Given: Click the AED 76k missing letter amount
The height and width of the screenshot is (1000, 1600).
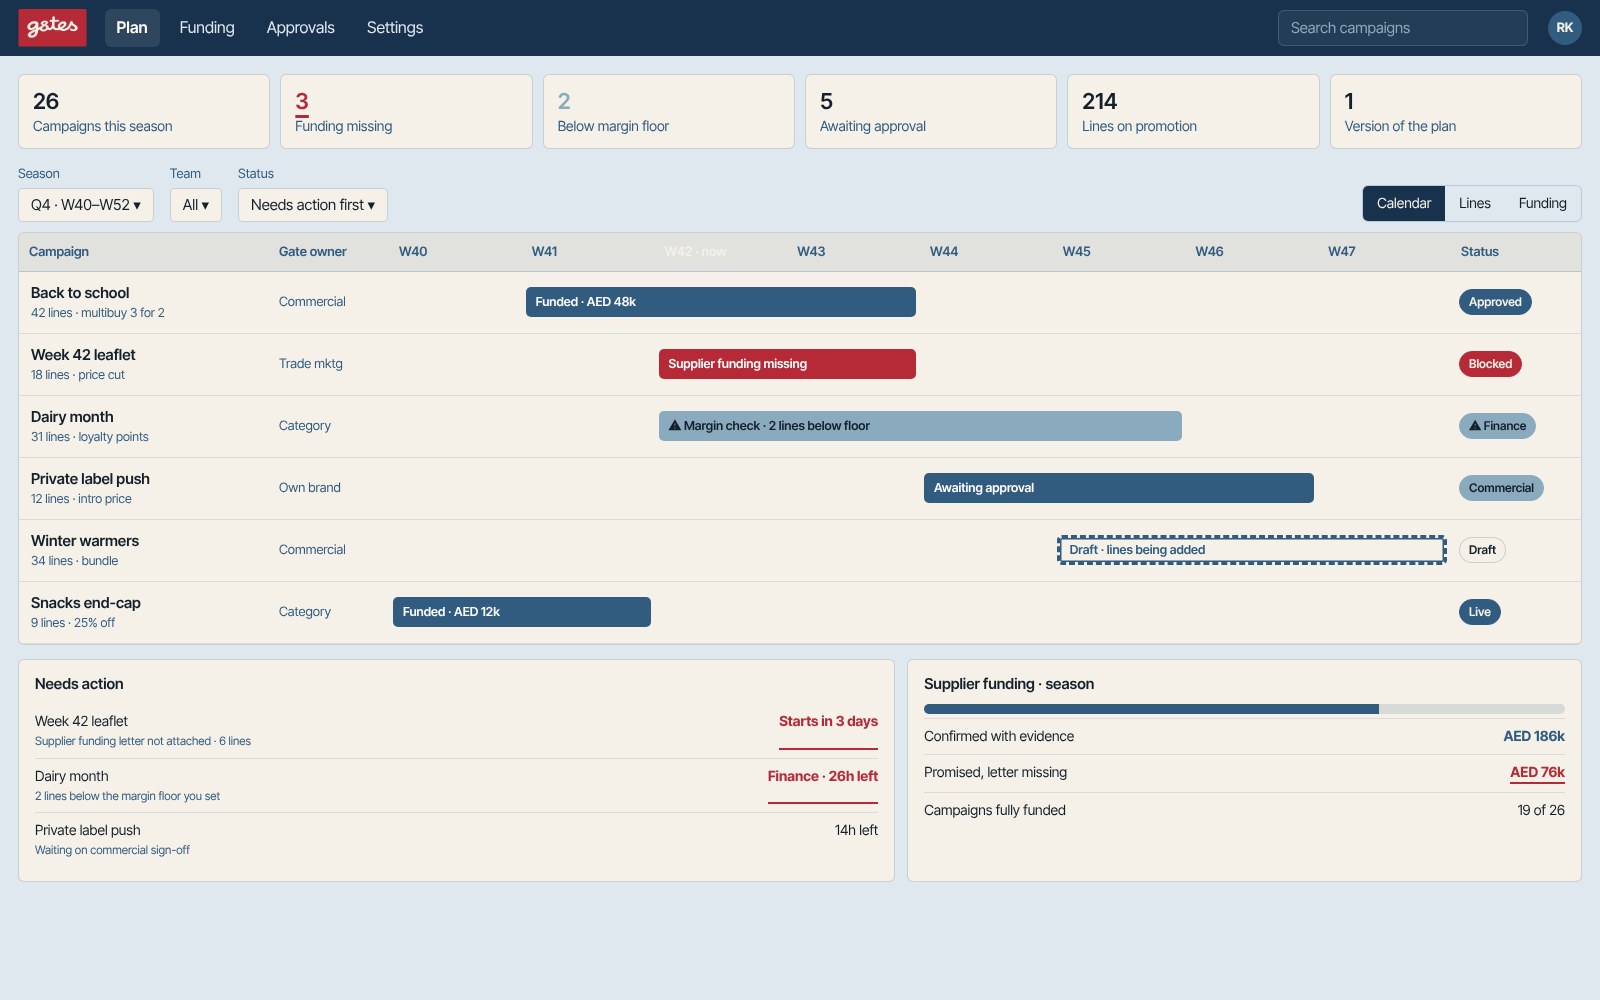Looking at the screenshot, I should (x=1537, y=773).
